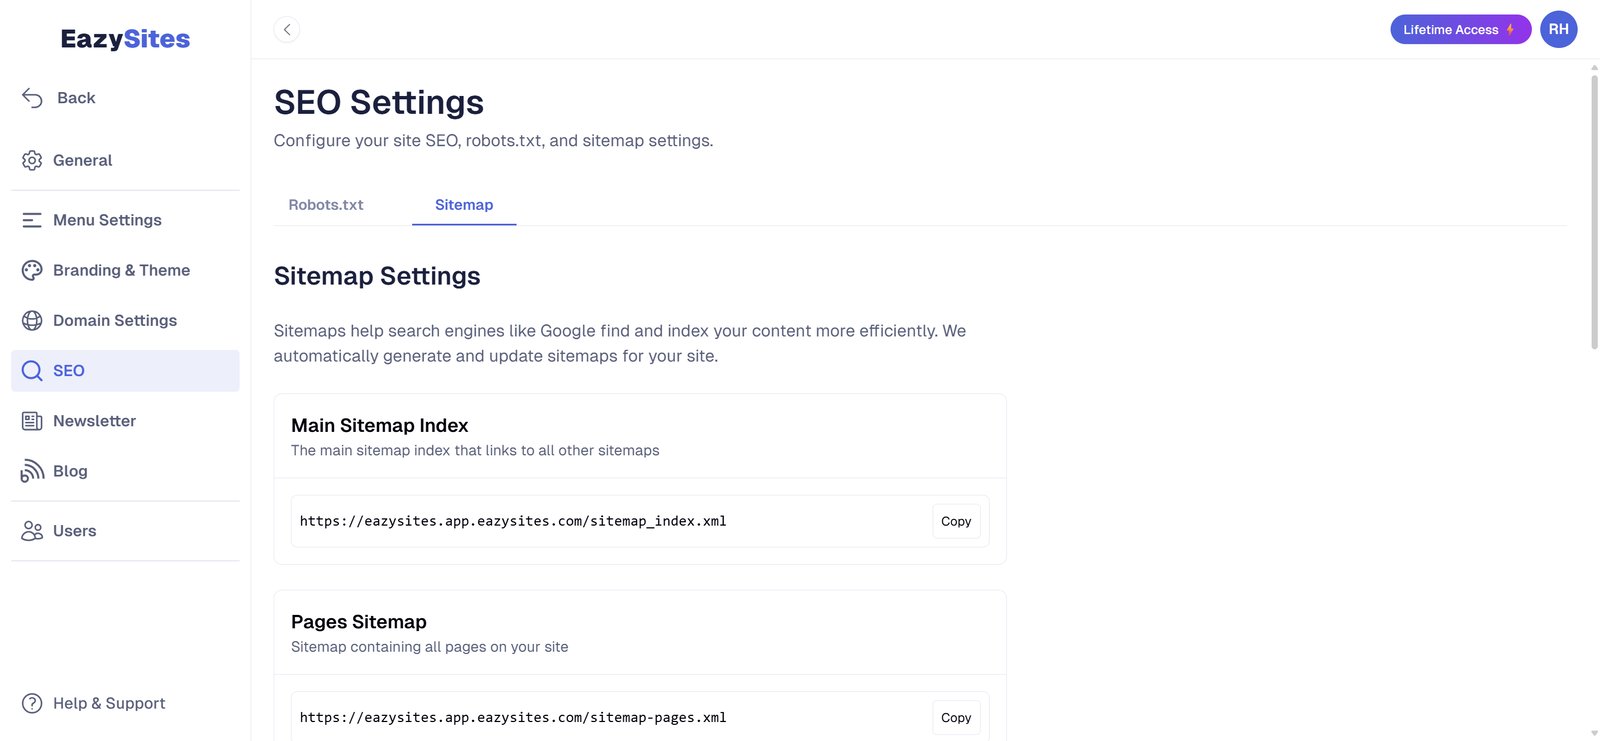Click the page vertical scrollbar

(1594, 212)
